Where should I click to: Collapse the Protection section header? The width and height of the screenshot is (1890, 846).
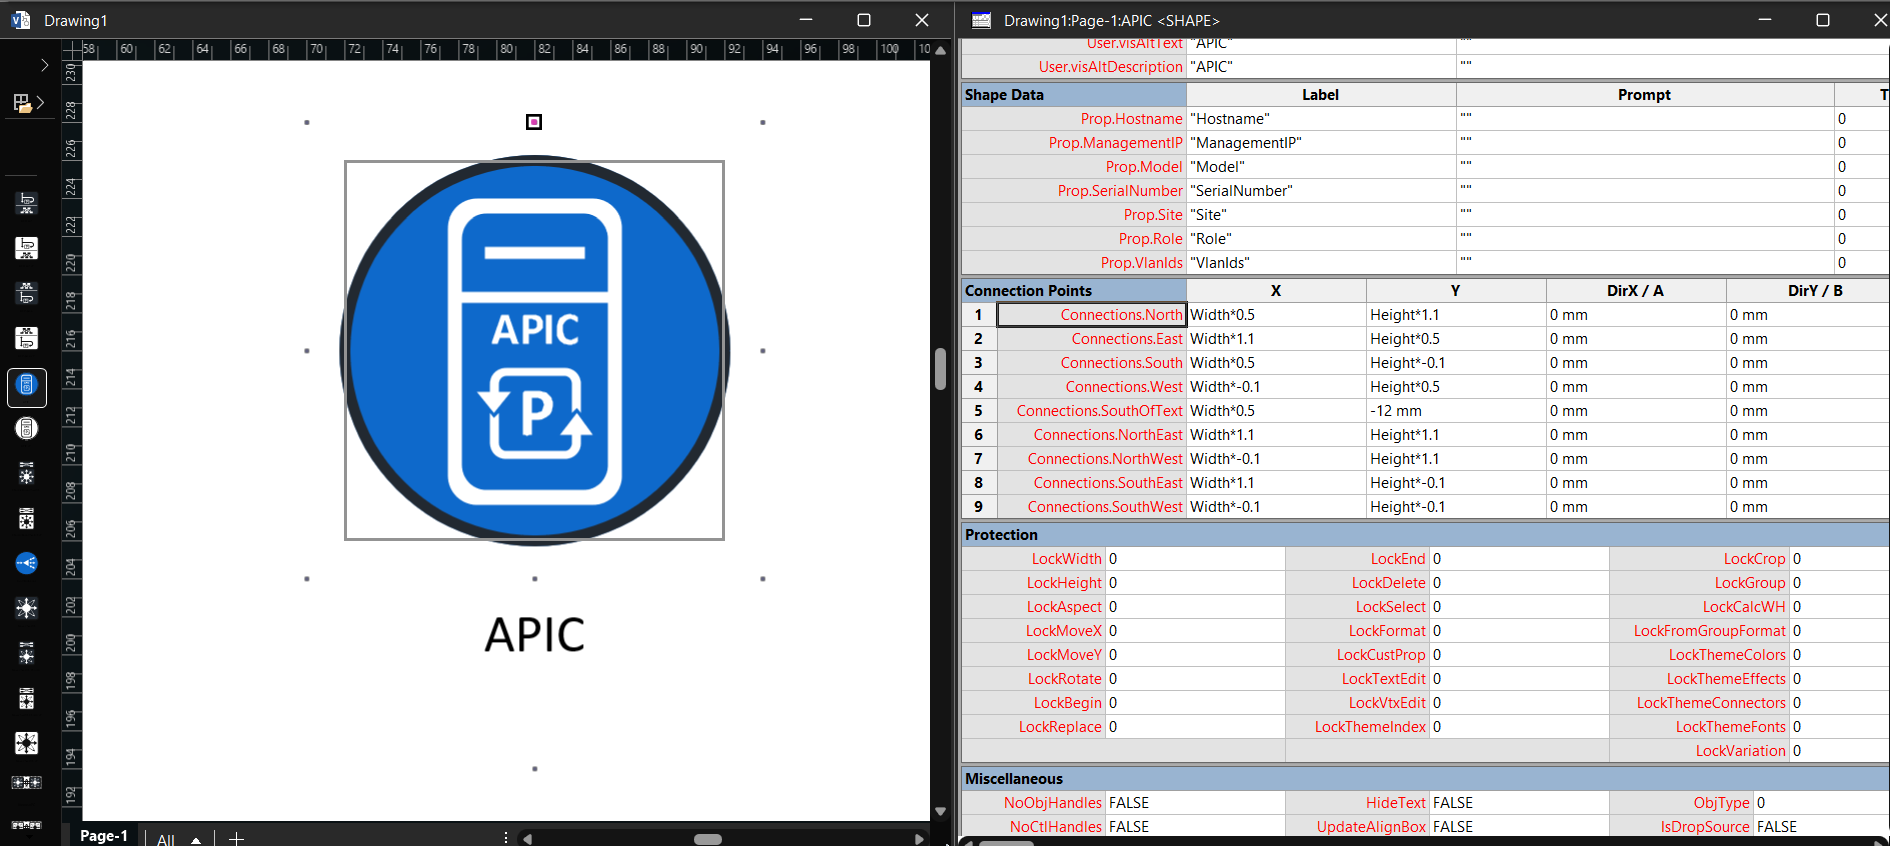tap(1425, 535)
